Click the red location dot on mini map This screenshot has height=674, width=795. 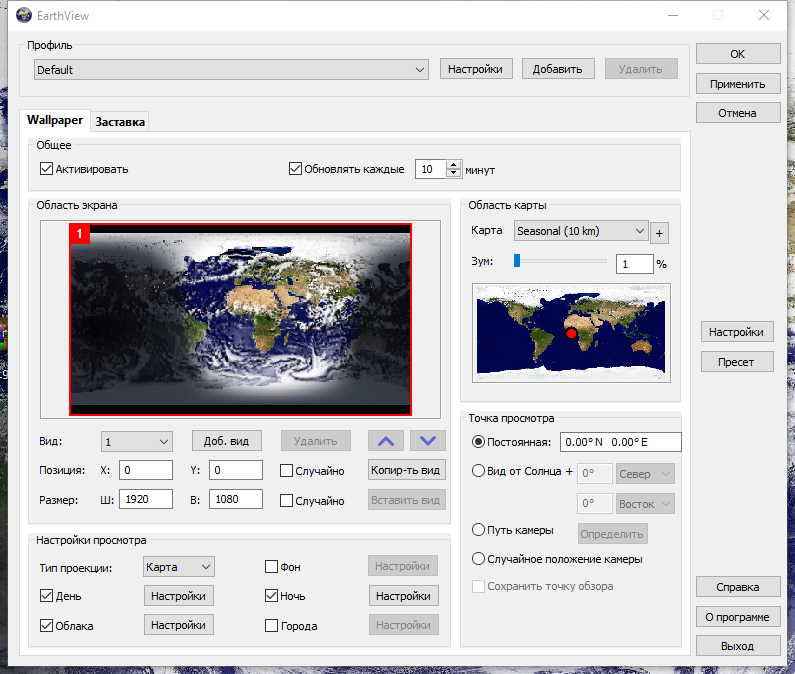pyautogui.click(x=571, y=333)
